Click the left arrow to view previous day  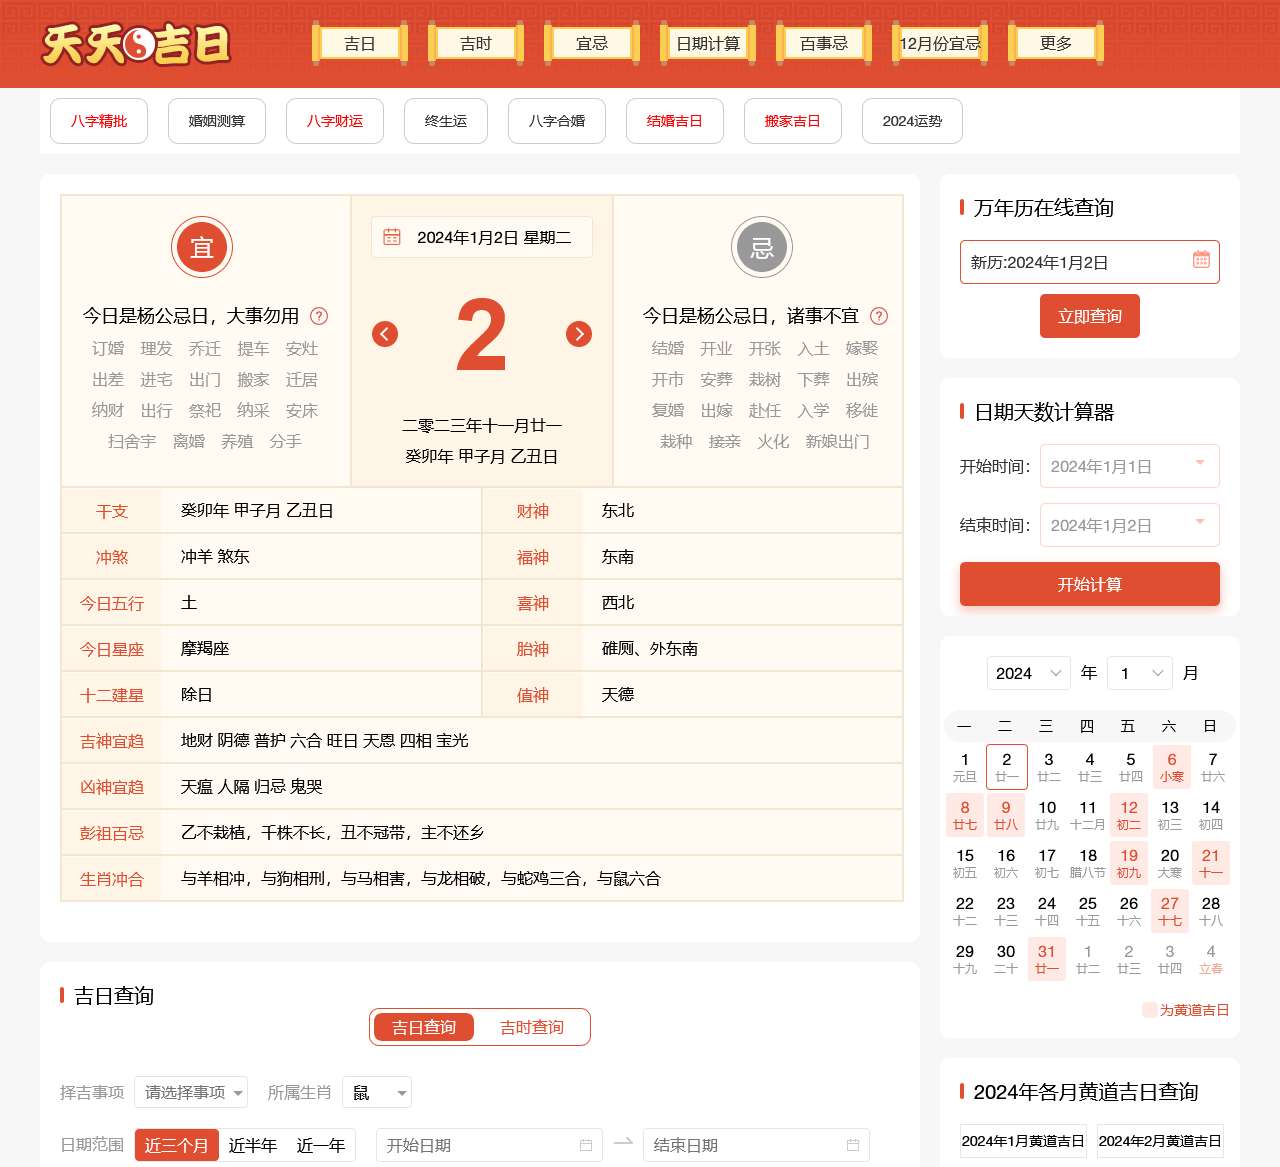coord(385,334)
